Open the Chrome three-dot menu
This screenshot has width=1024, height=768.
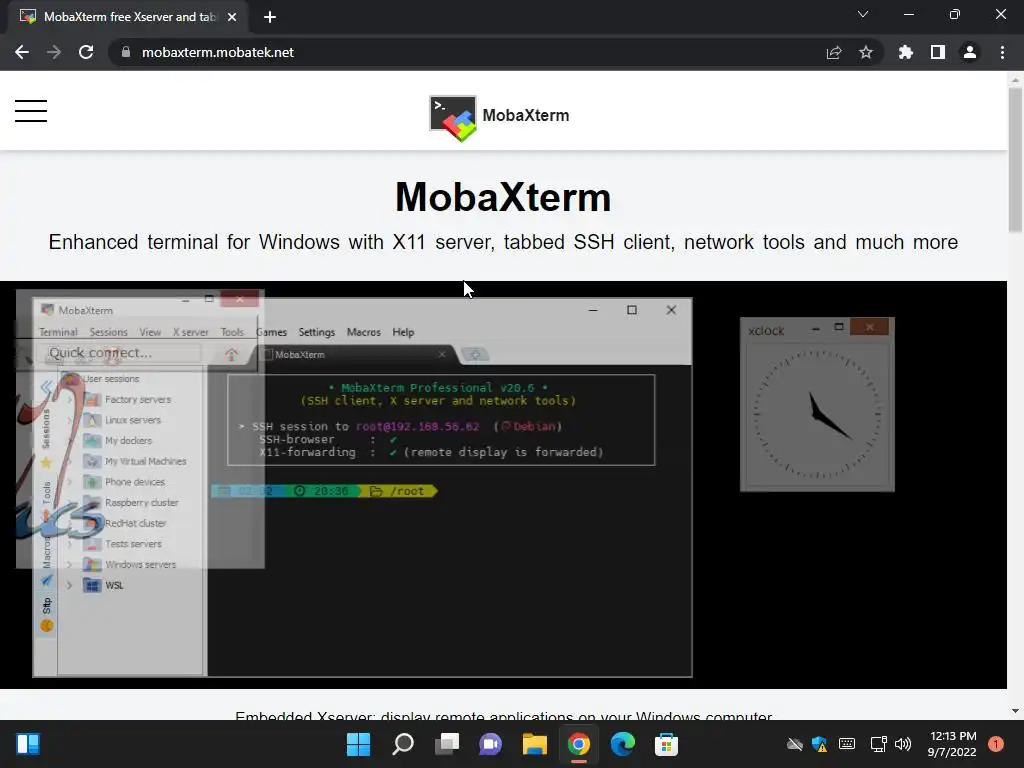tap(1002, 52)
